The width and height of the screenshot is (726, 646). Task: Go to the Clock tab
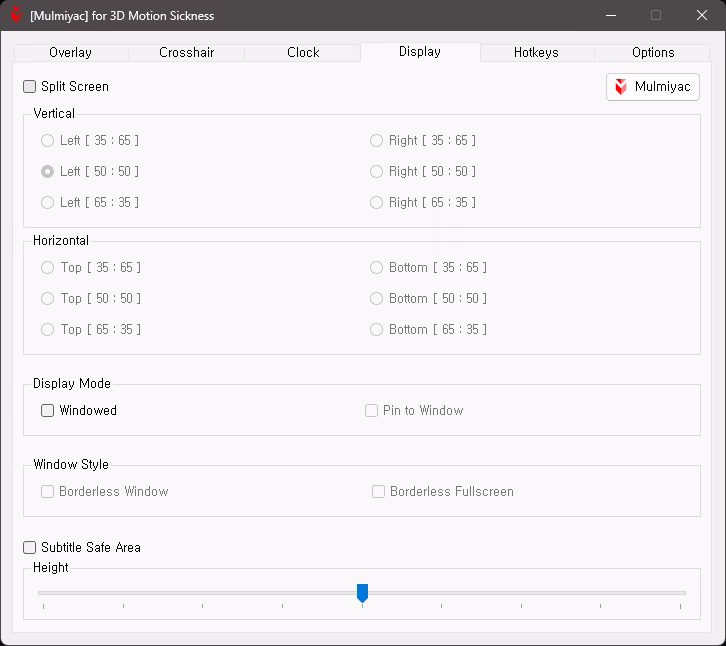pos(303,52)
